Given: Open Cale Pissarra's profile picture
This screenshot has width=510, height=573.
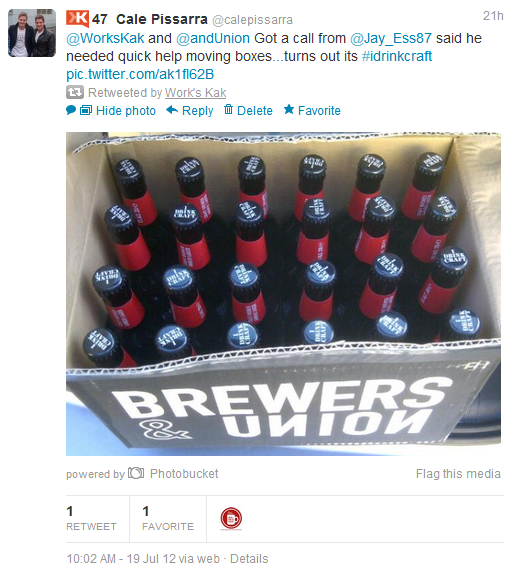Looking at the screenshot, I should point(32,33).
